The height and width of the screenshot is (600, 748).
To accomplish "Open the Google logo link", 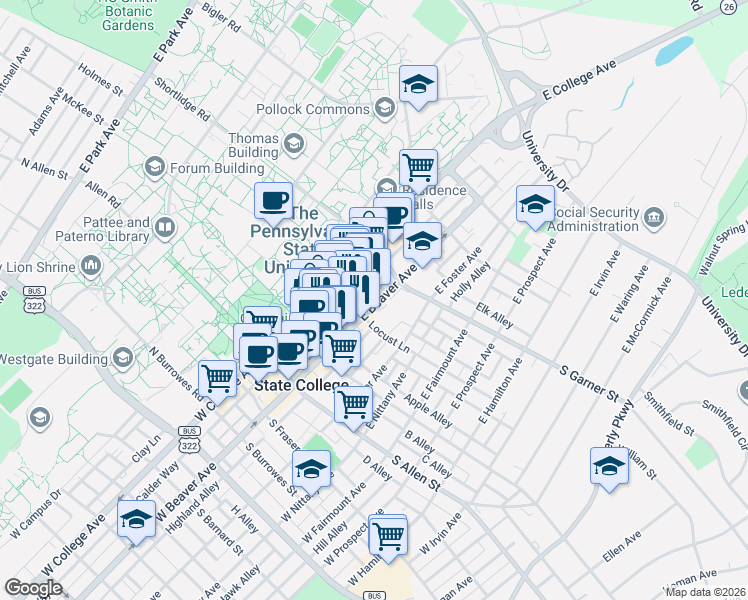I will (33, 588).
